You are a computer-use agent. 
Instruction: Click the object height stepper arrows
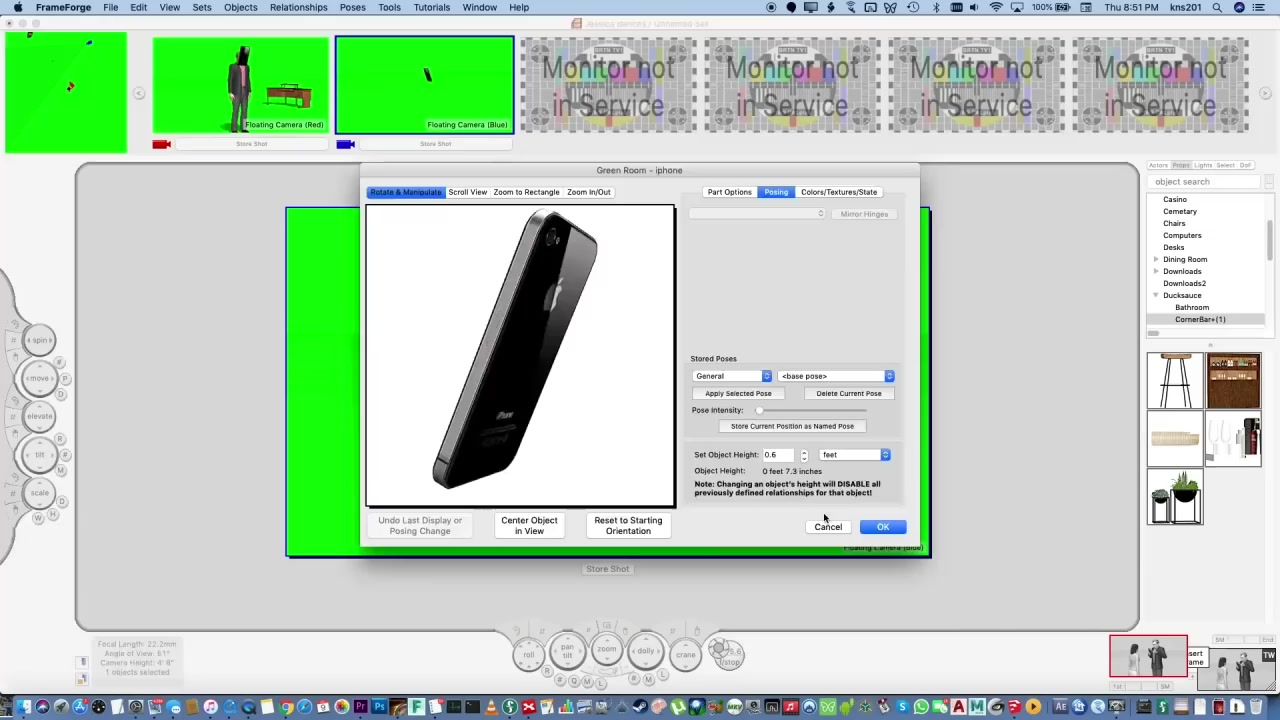804,455
